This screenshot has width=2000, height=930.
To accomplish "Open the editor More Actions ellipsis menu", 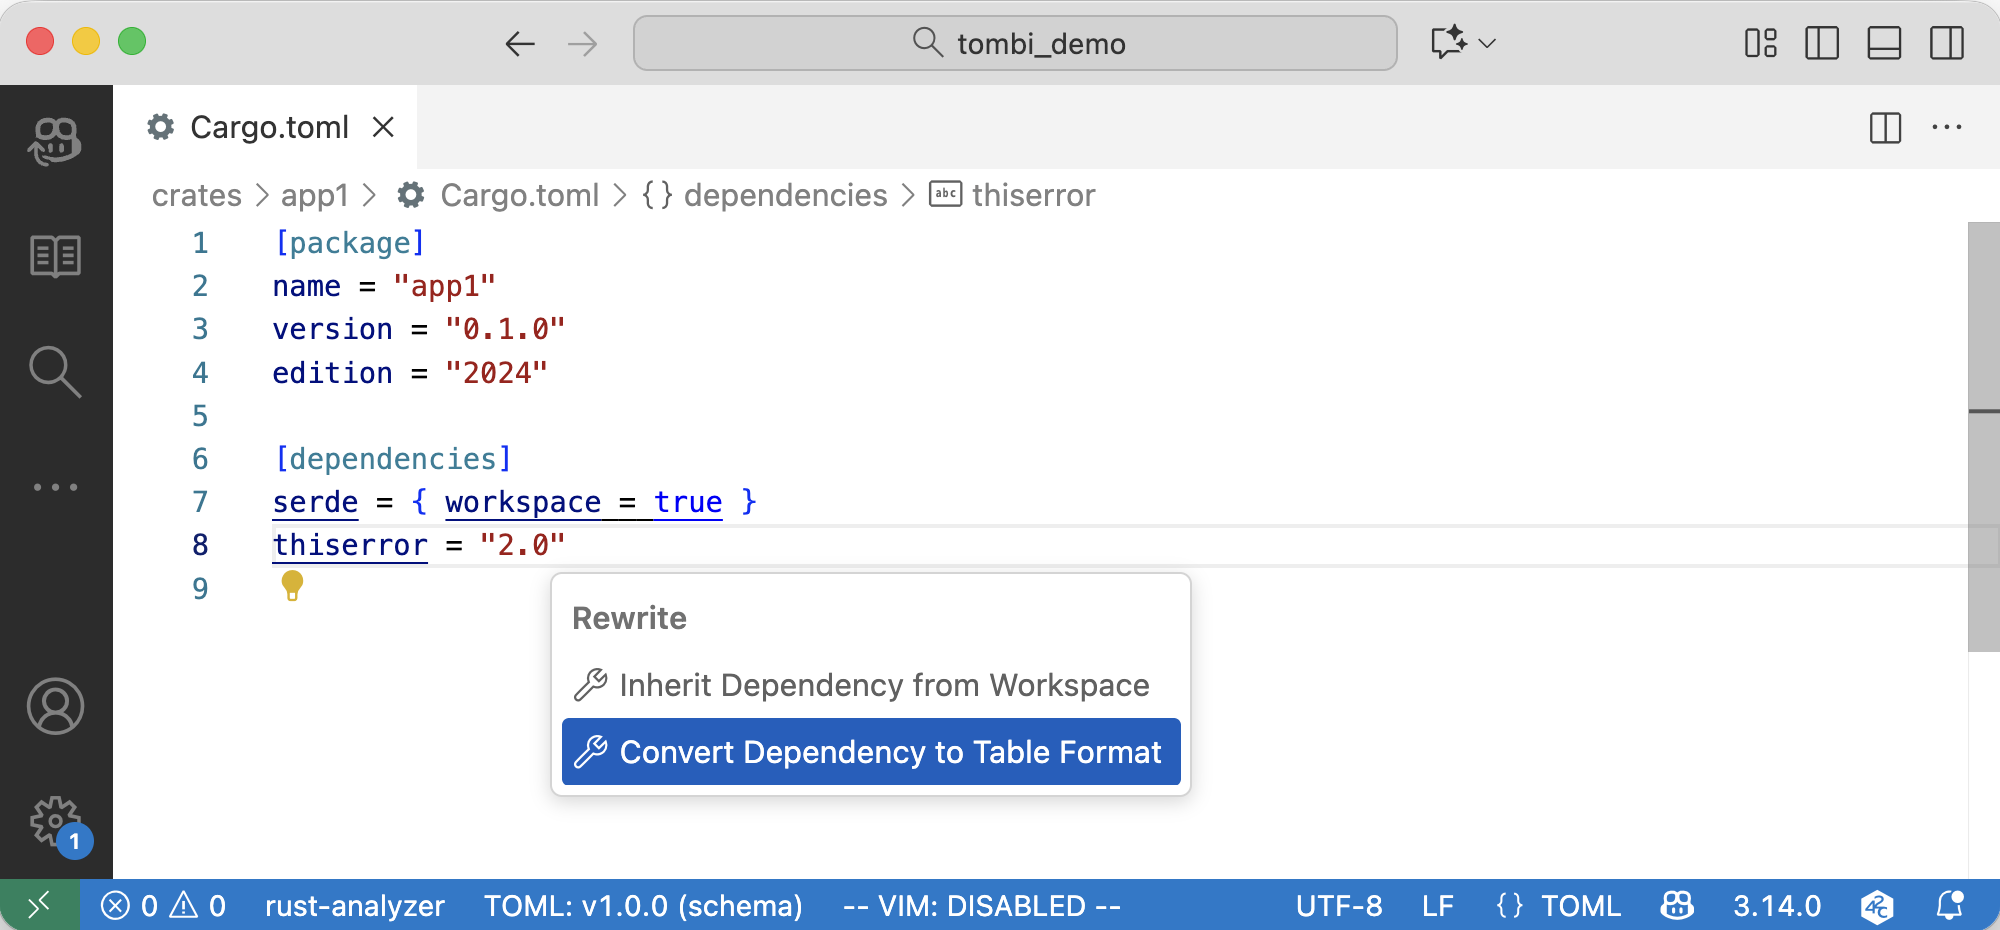I will coord(1947,128).
